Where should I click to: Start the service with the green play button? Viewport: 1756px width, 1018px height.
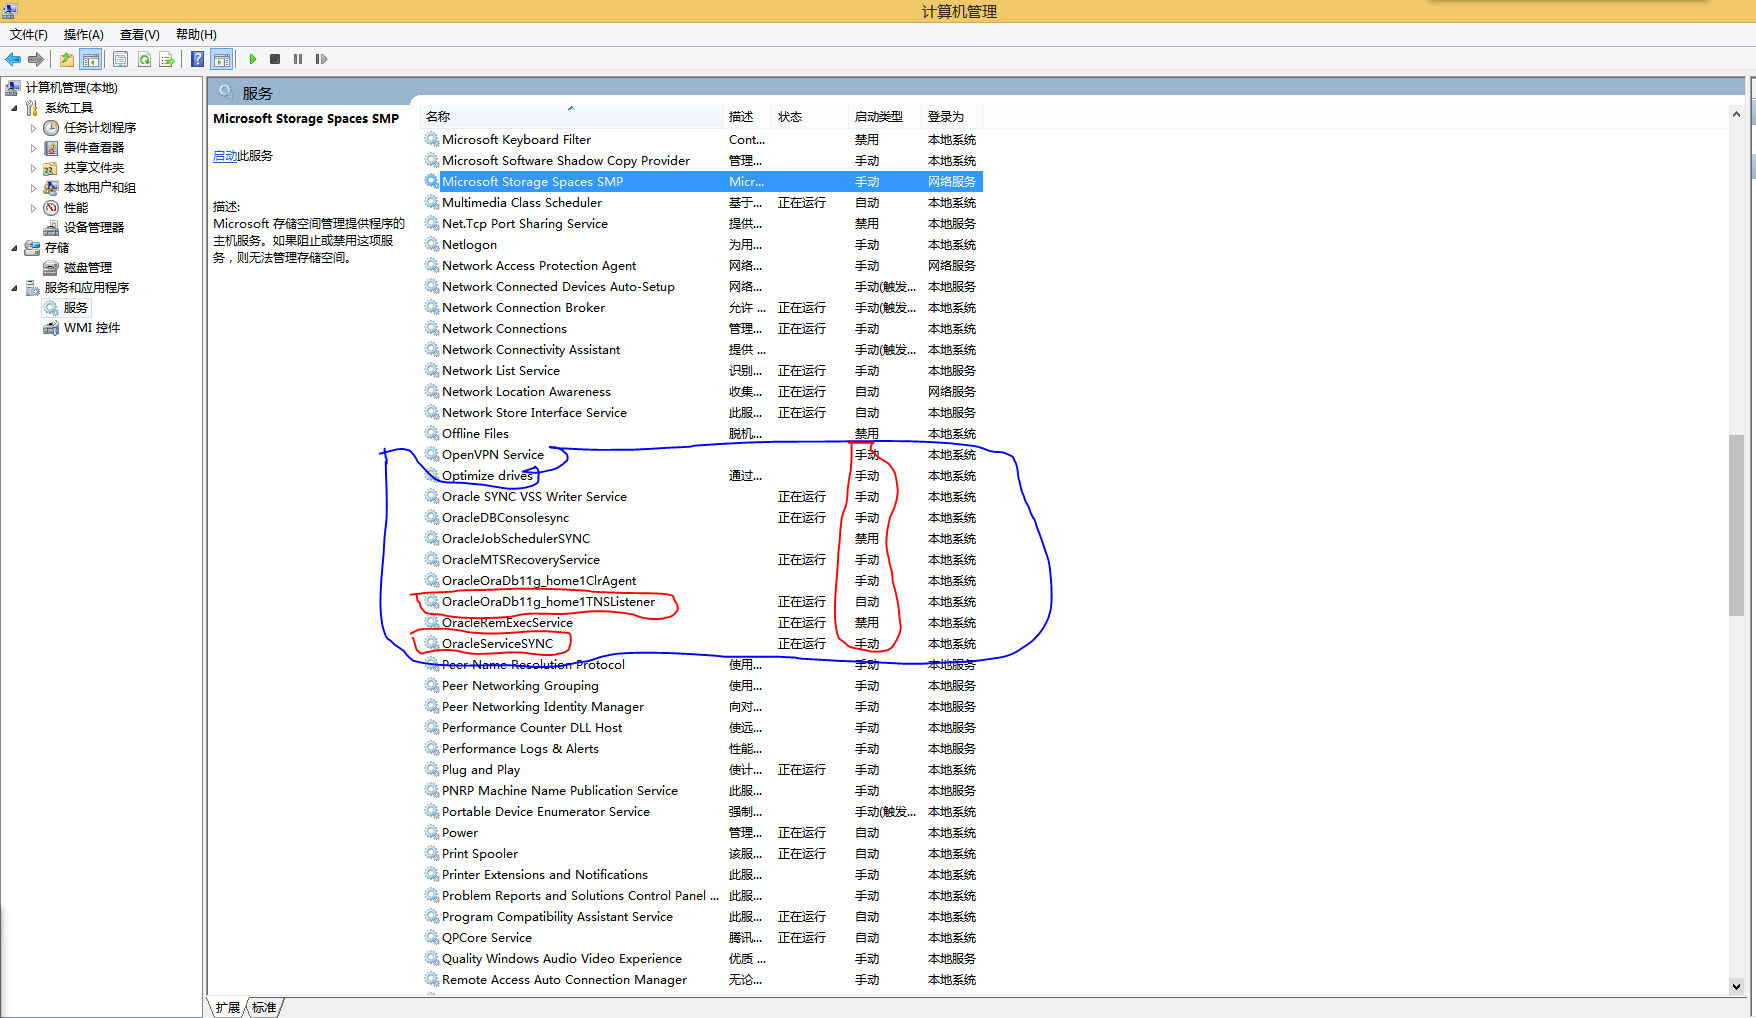253,59
